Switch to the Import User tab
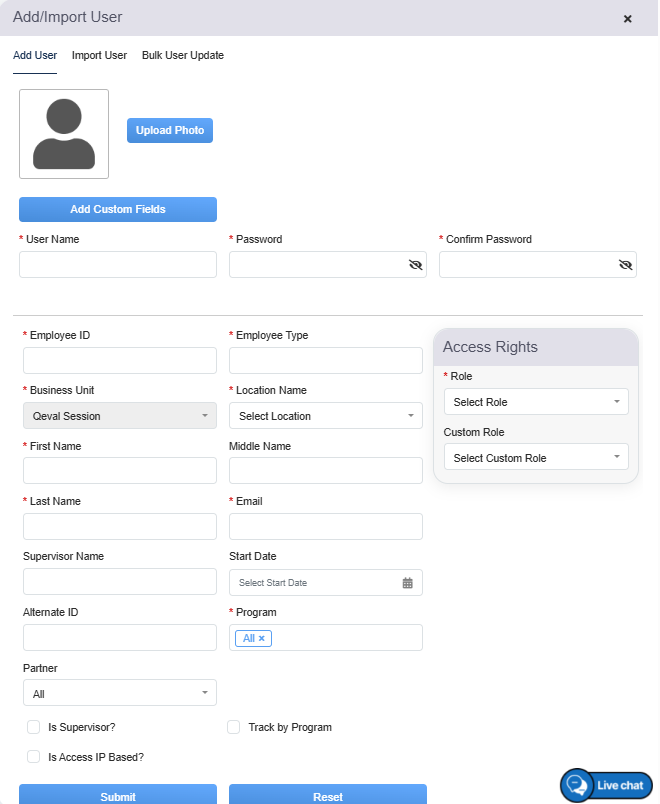 [99, 56]
